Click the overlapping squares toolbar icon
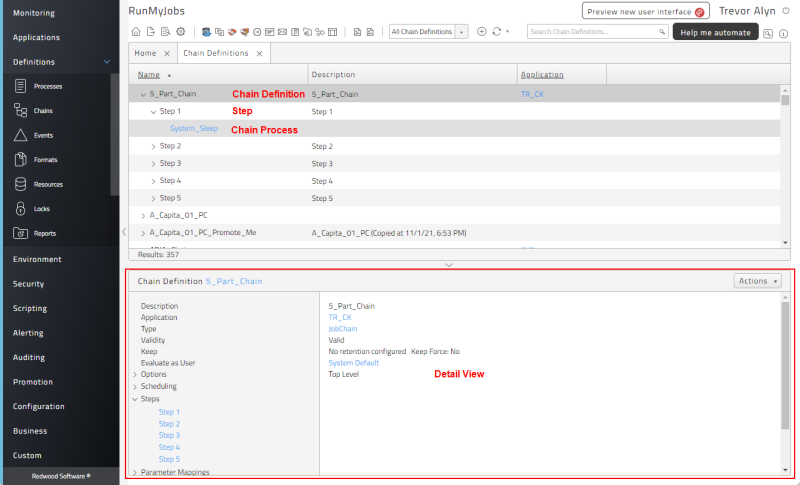Viewport: 800px width, 485px height. [x=219, y=32]
